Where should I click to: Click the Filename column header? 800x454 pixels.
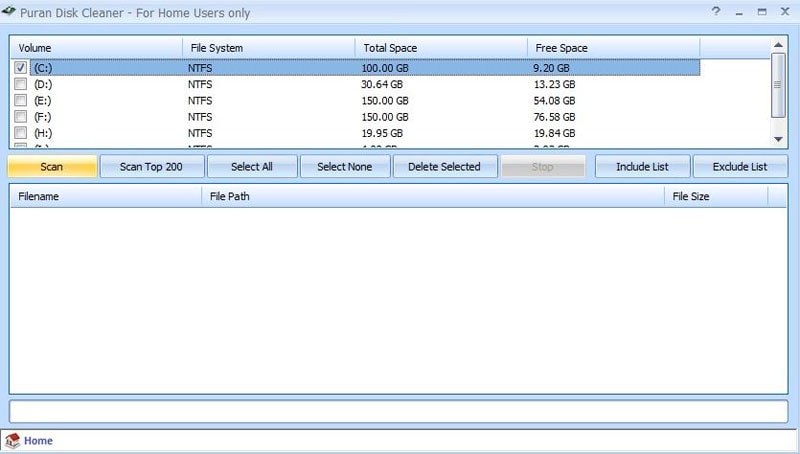click(x=106, y=196)
